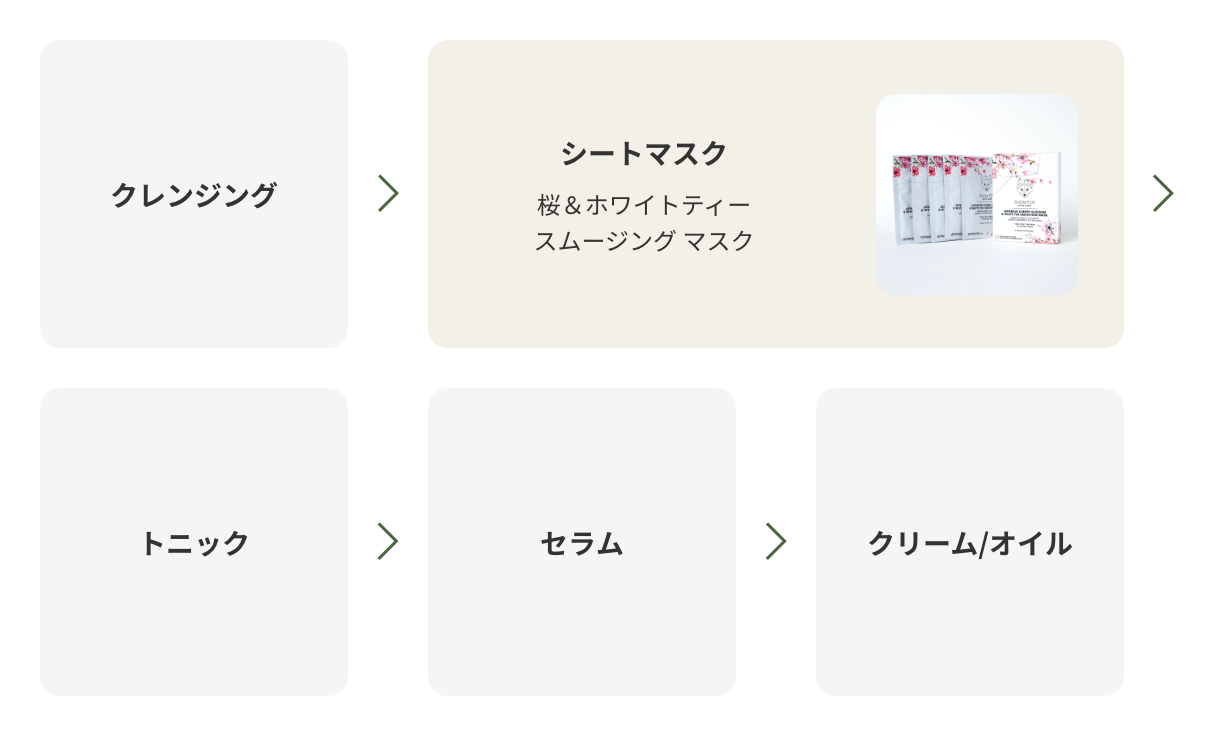The width and height of the screenshot is (1206, 734).
Task: Click the leftmost sachet in the product photo
Action: click(902, 200)
